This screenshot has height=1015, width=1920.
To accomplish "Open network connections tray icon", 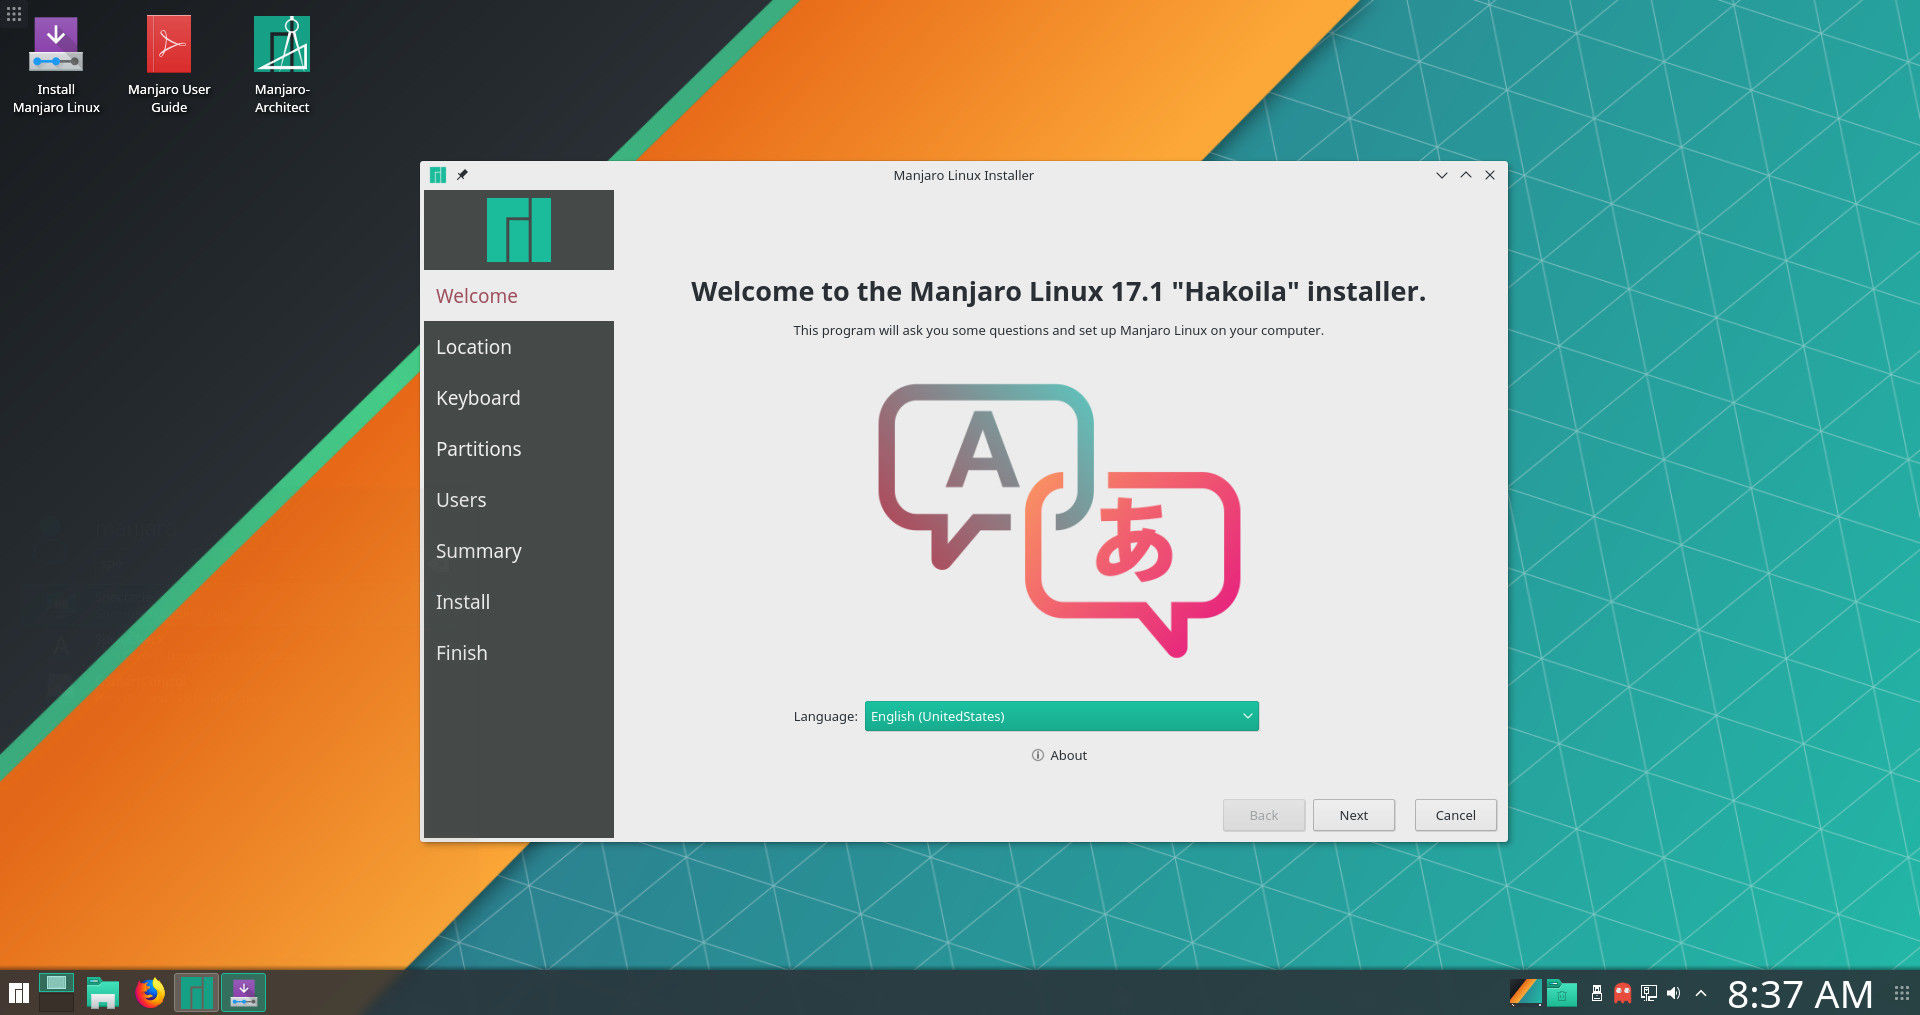I will 1649,993.
